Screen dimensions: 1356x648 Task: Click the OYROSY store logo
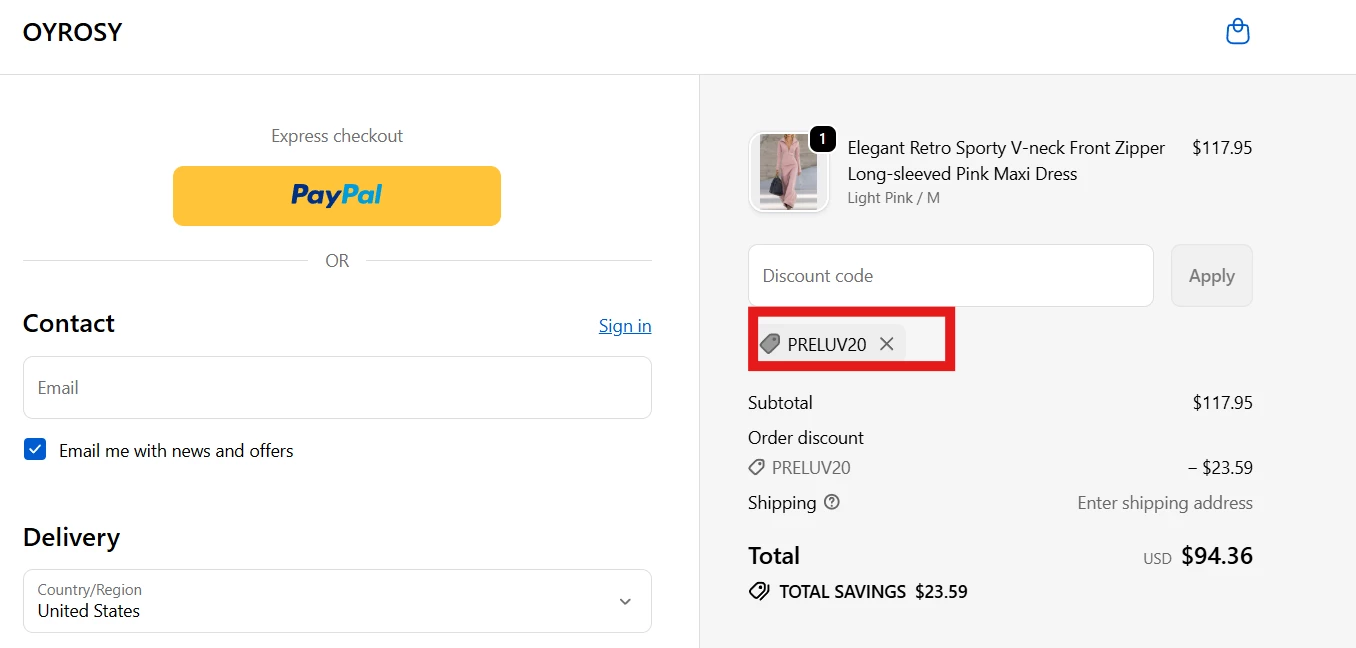pos(72,31)
